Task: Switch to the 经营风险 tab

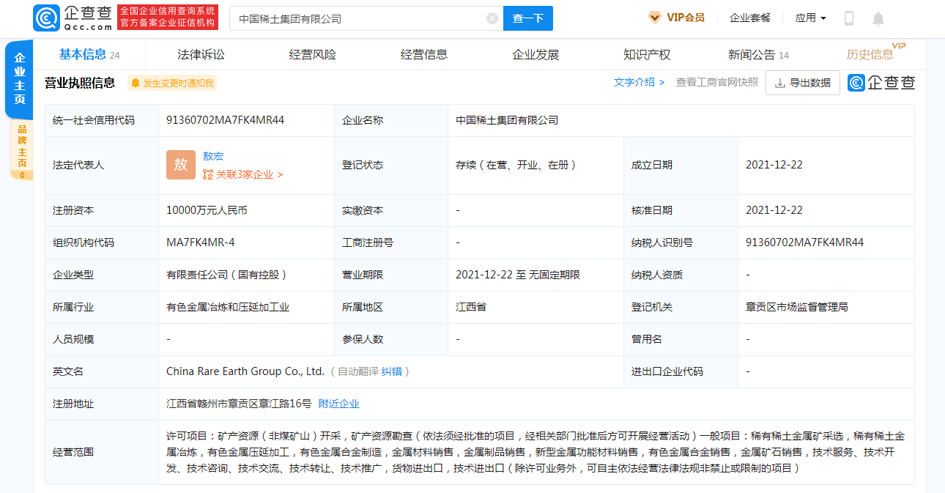Action: (x=312, y=55)
